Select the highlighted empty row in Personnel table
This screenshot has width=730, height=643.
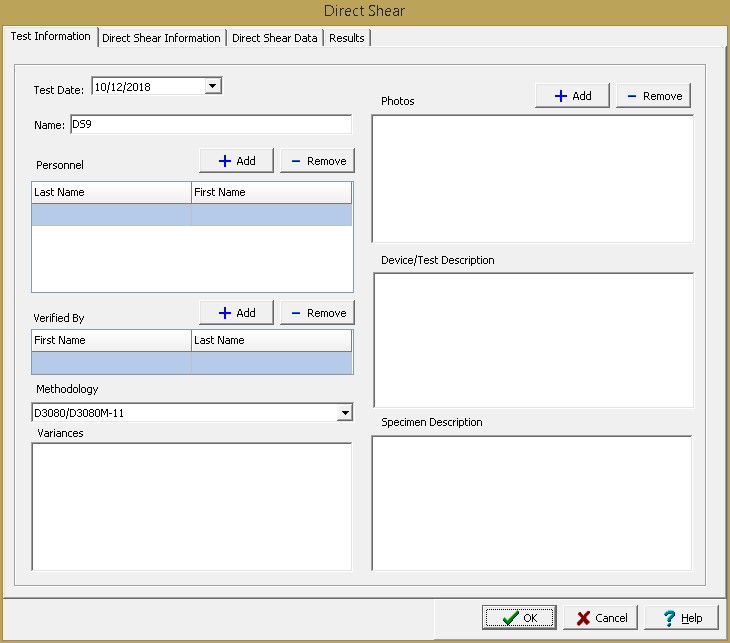pos(192,215)
